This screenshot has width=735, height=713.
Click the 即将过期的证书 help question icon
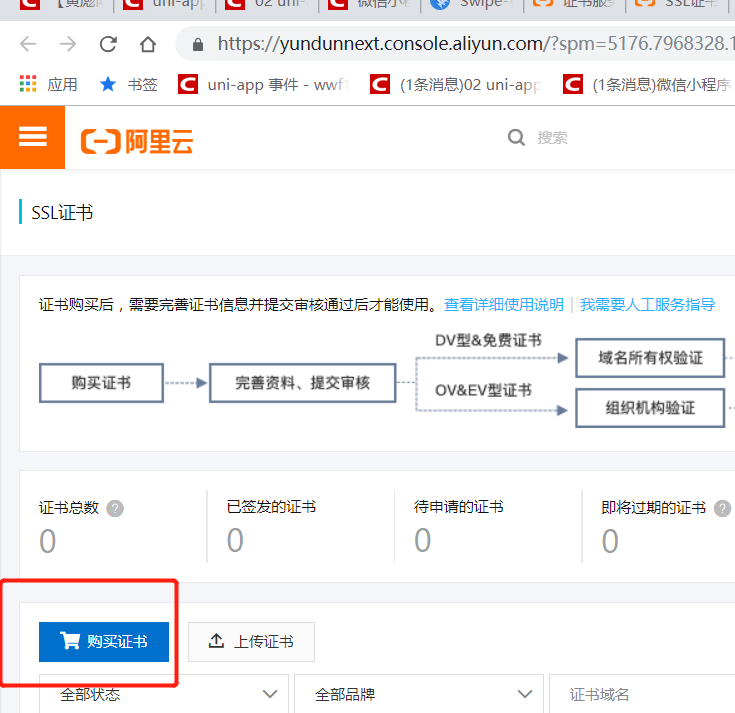tap(722, 508)
